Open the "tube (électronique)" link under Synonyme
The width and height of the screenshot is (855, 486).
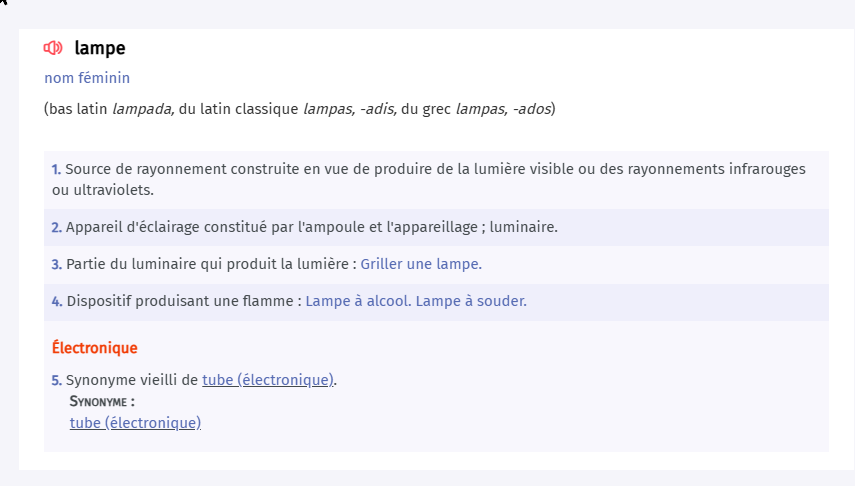pos(135,423)
